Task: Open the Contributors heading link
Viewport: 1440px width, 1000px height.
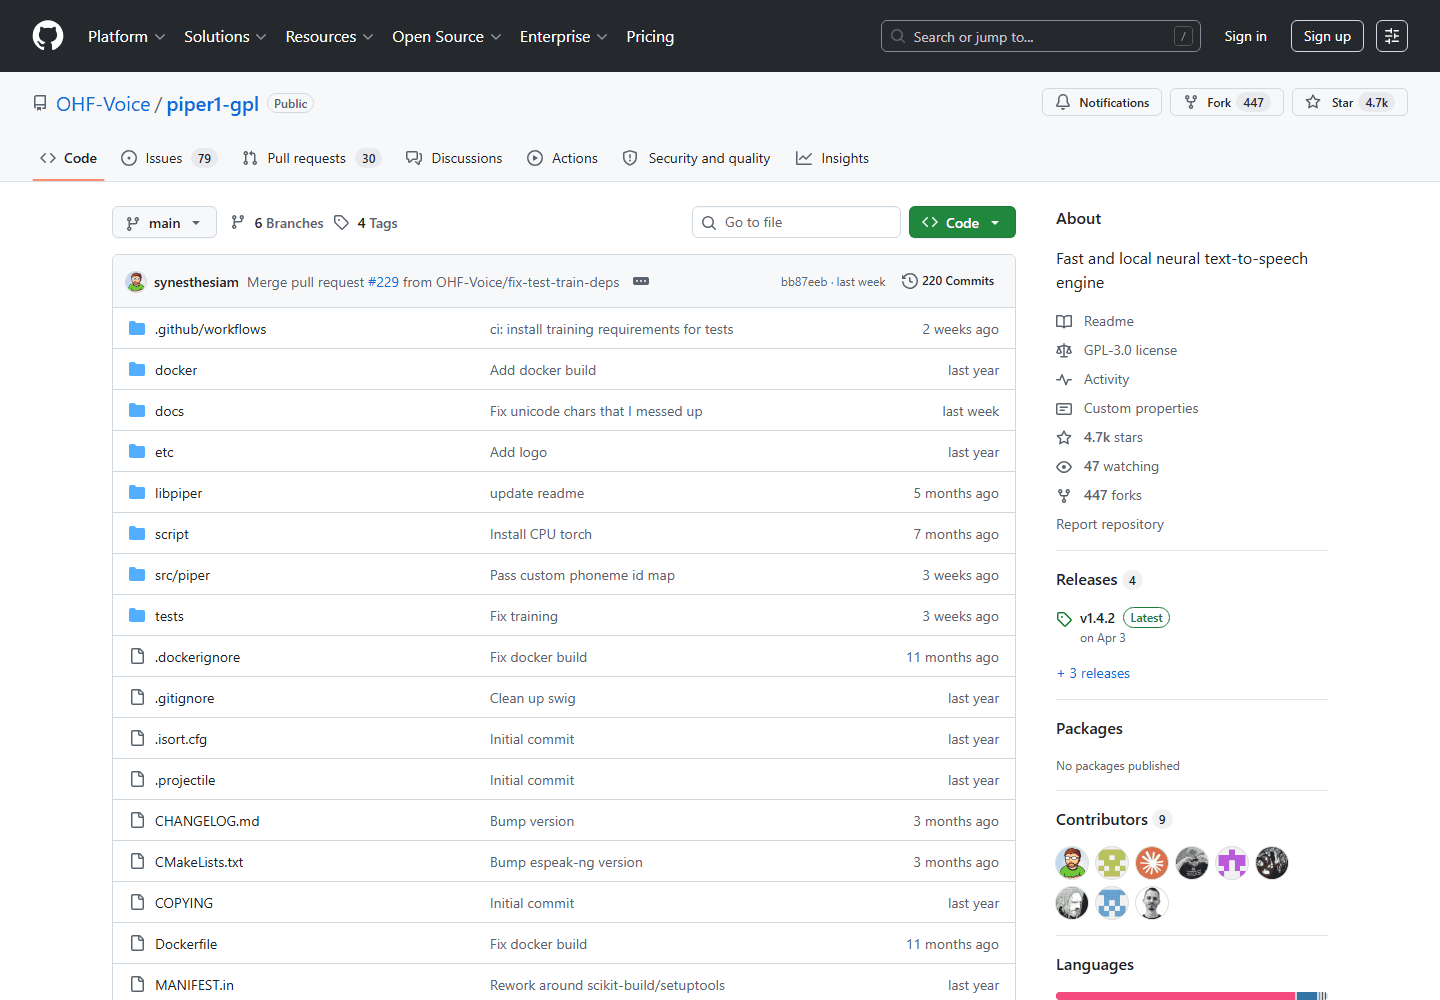Action: click(1102, 819)
